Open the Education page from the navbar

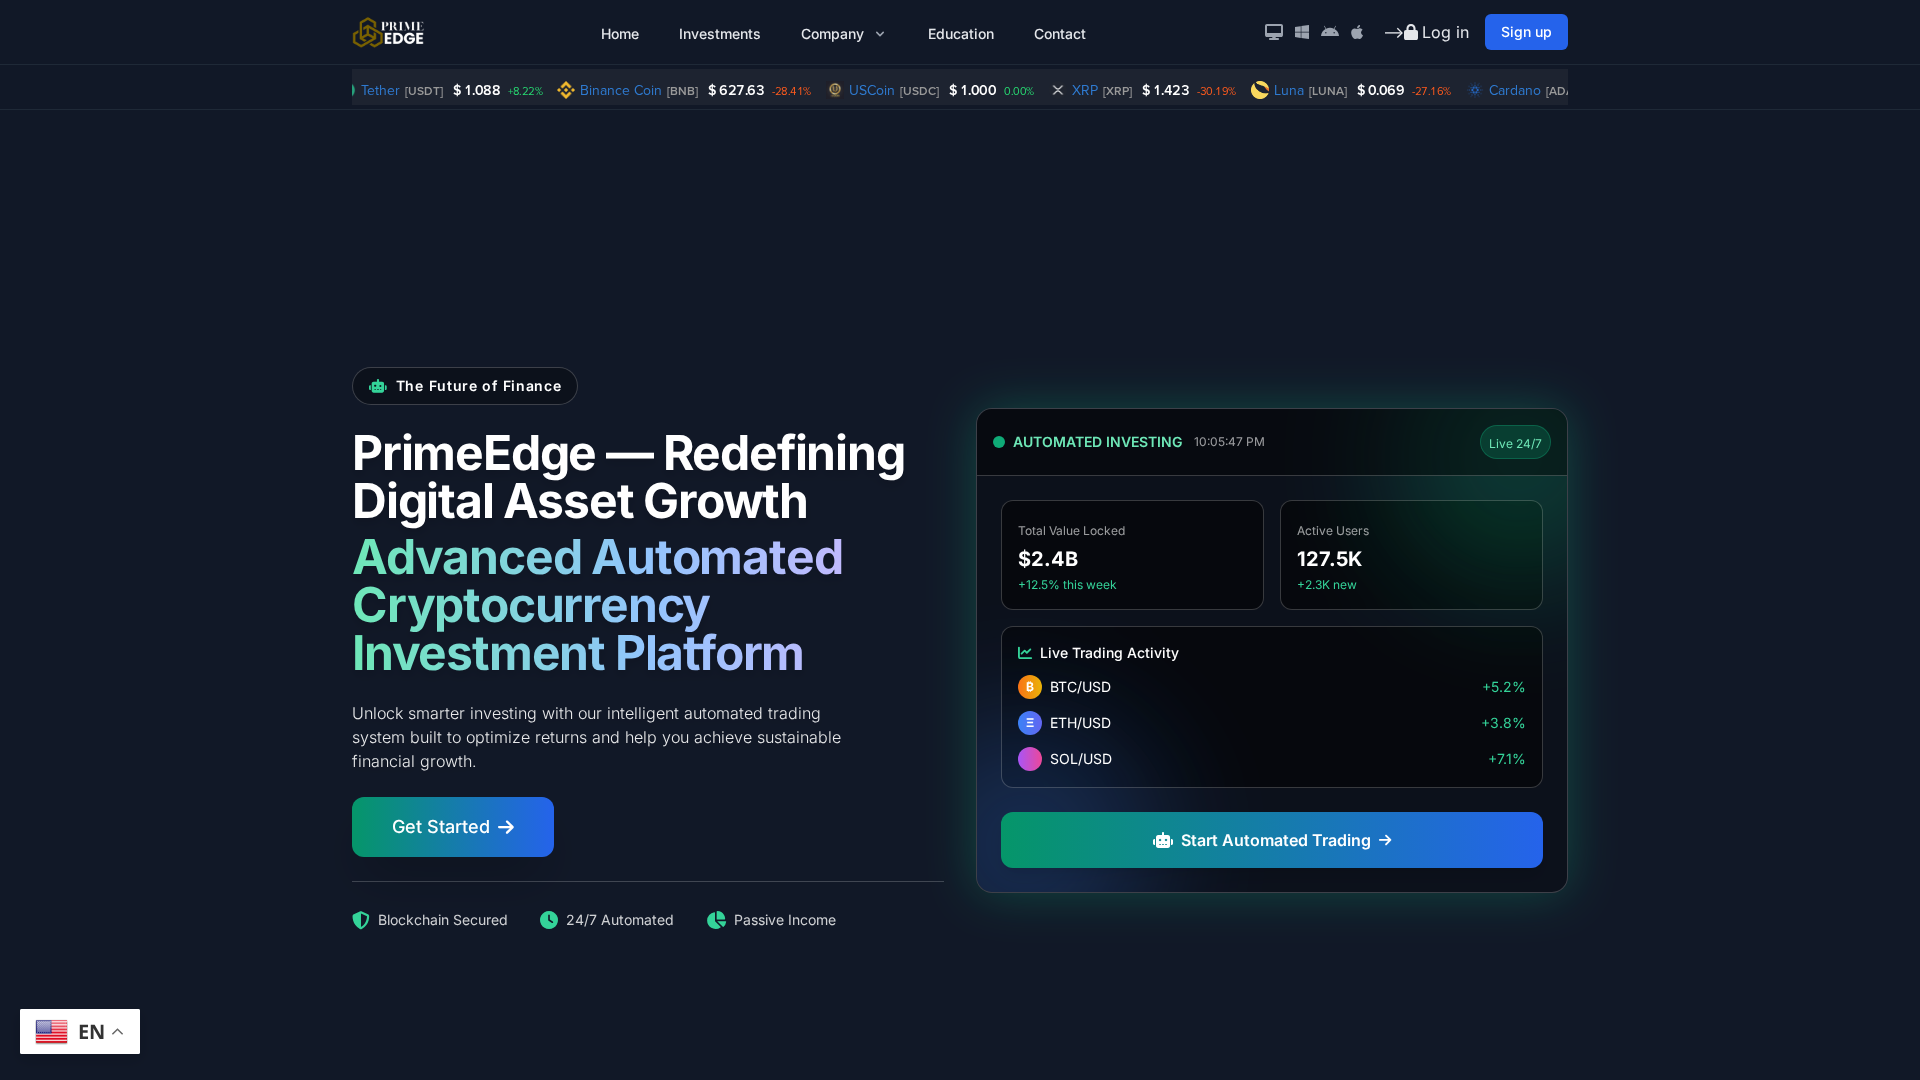click(960, 33)
